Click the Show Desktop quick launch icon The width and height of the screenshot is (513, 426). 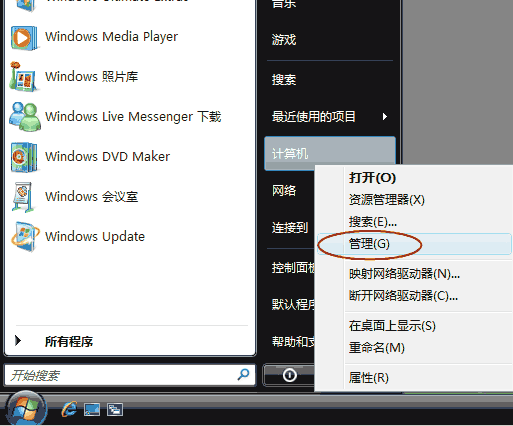coord(92,410)
